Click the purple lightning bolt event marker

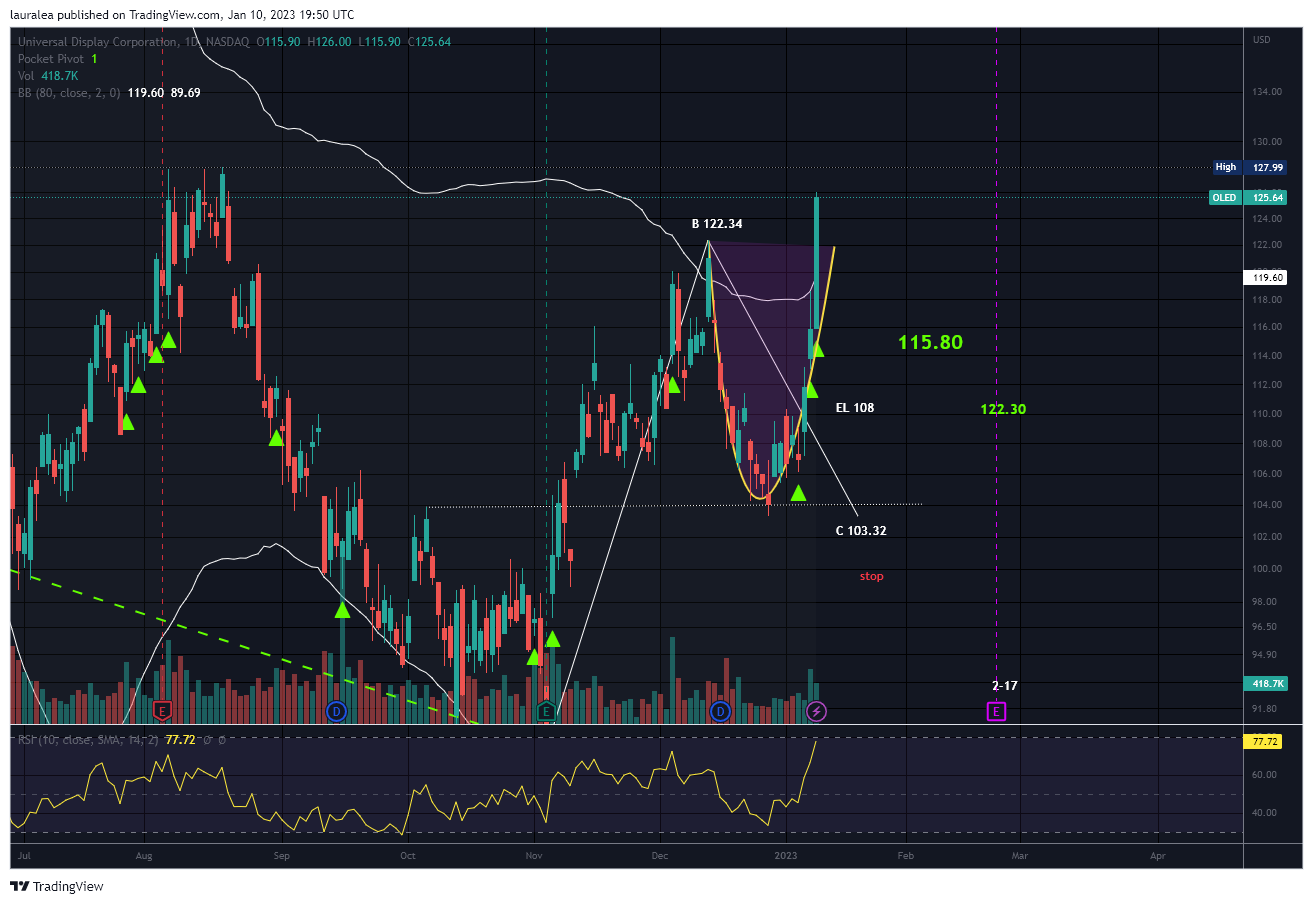(x=816, y=711)
